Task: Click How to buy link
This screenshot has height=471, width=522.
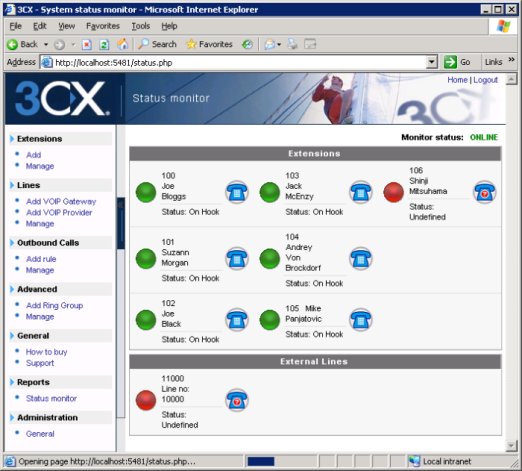Action: click(47, 352)
